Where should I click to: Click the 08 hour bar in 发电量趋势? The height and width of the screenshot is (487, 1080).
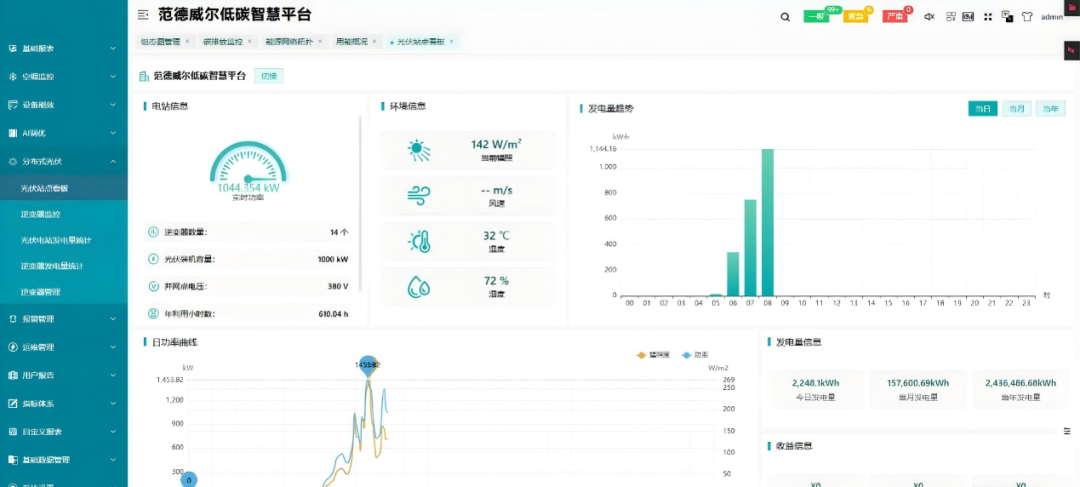coord(767,222)
